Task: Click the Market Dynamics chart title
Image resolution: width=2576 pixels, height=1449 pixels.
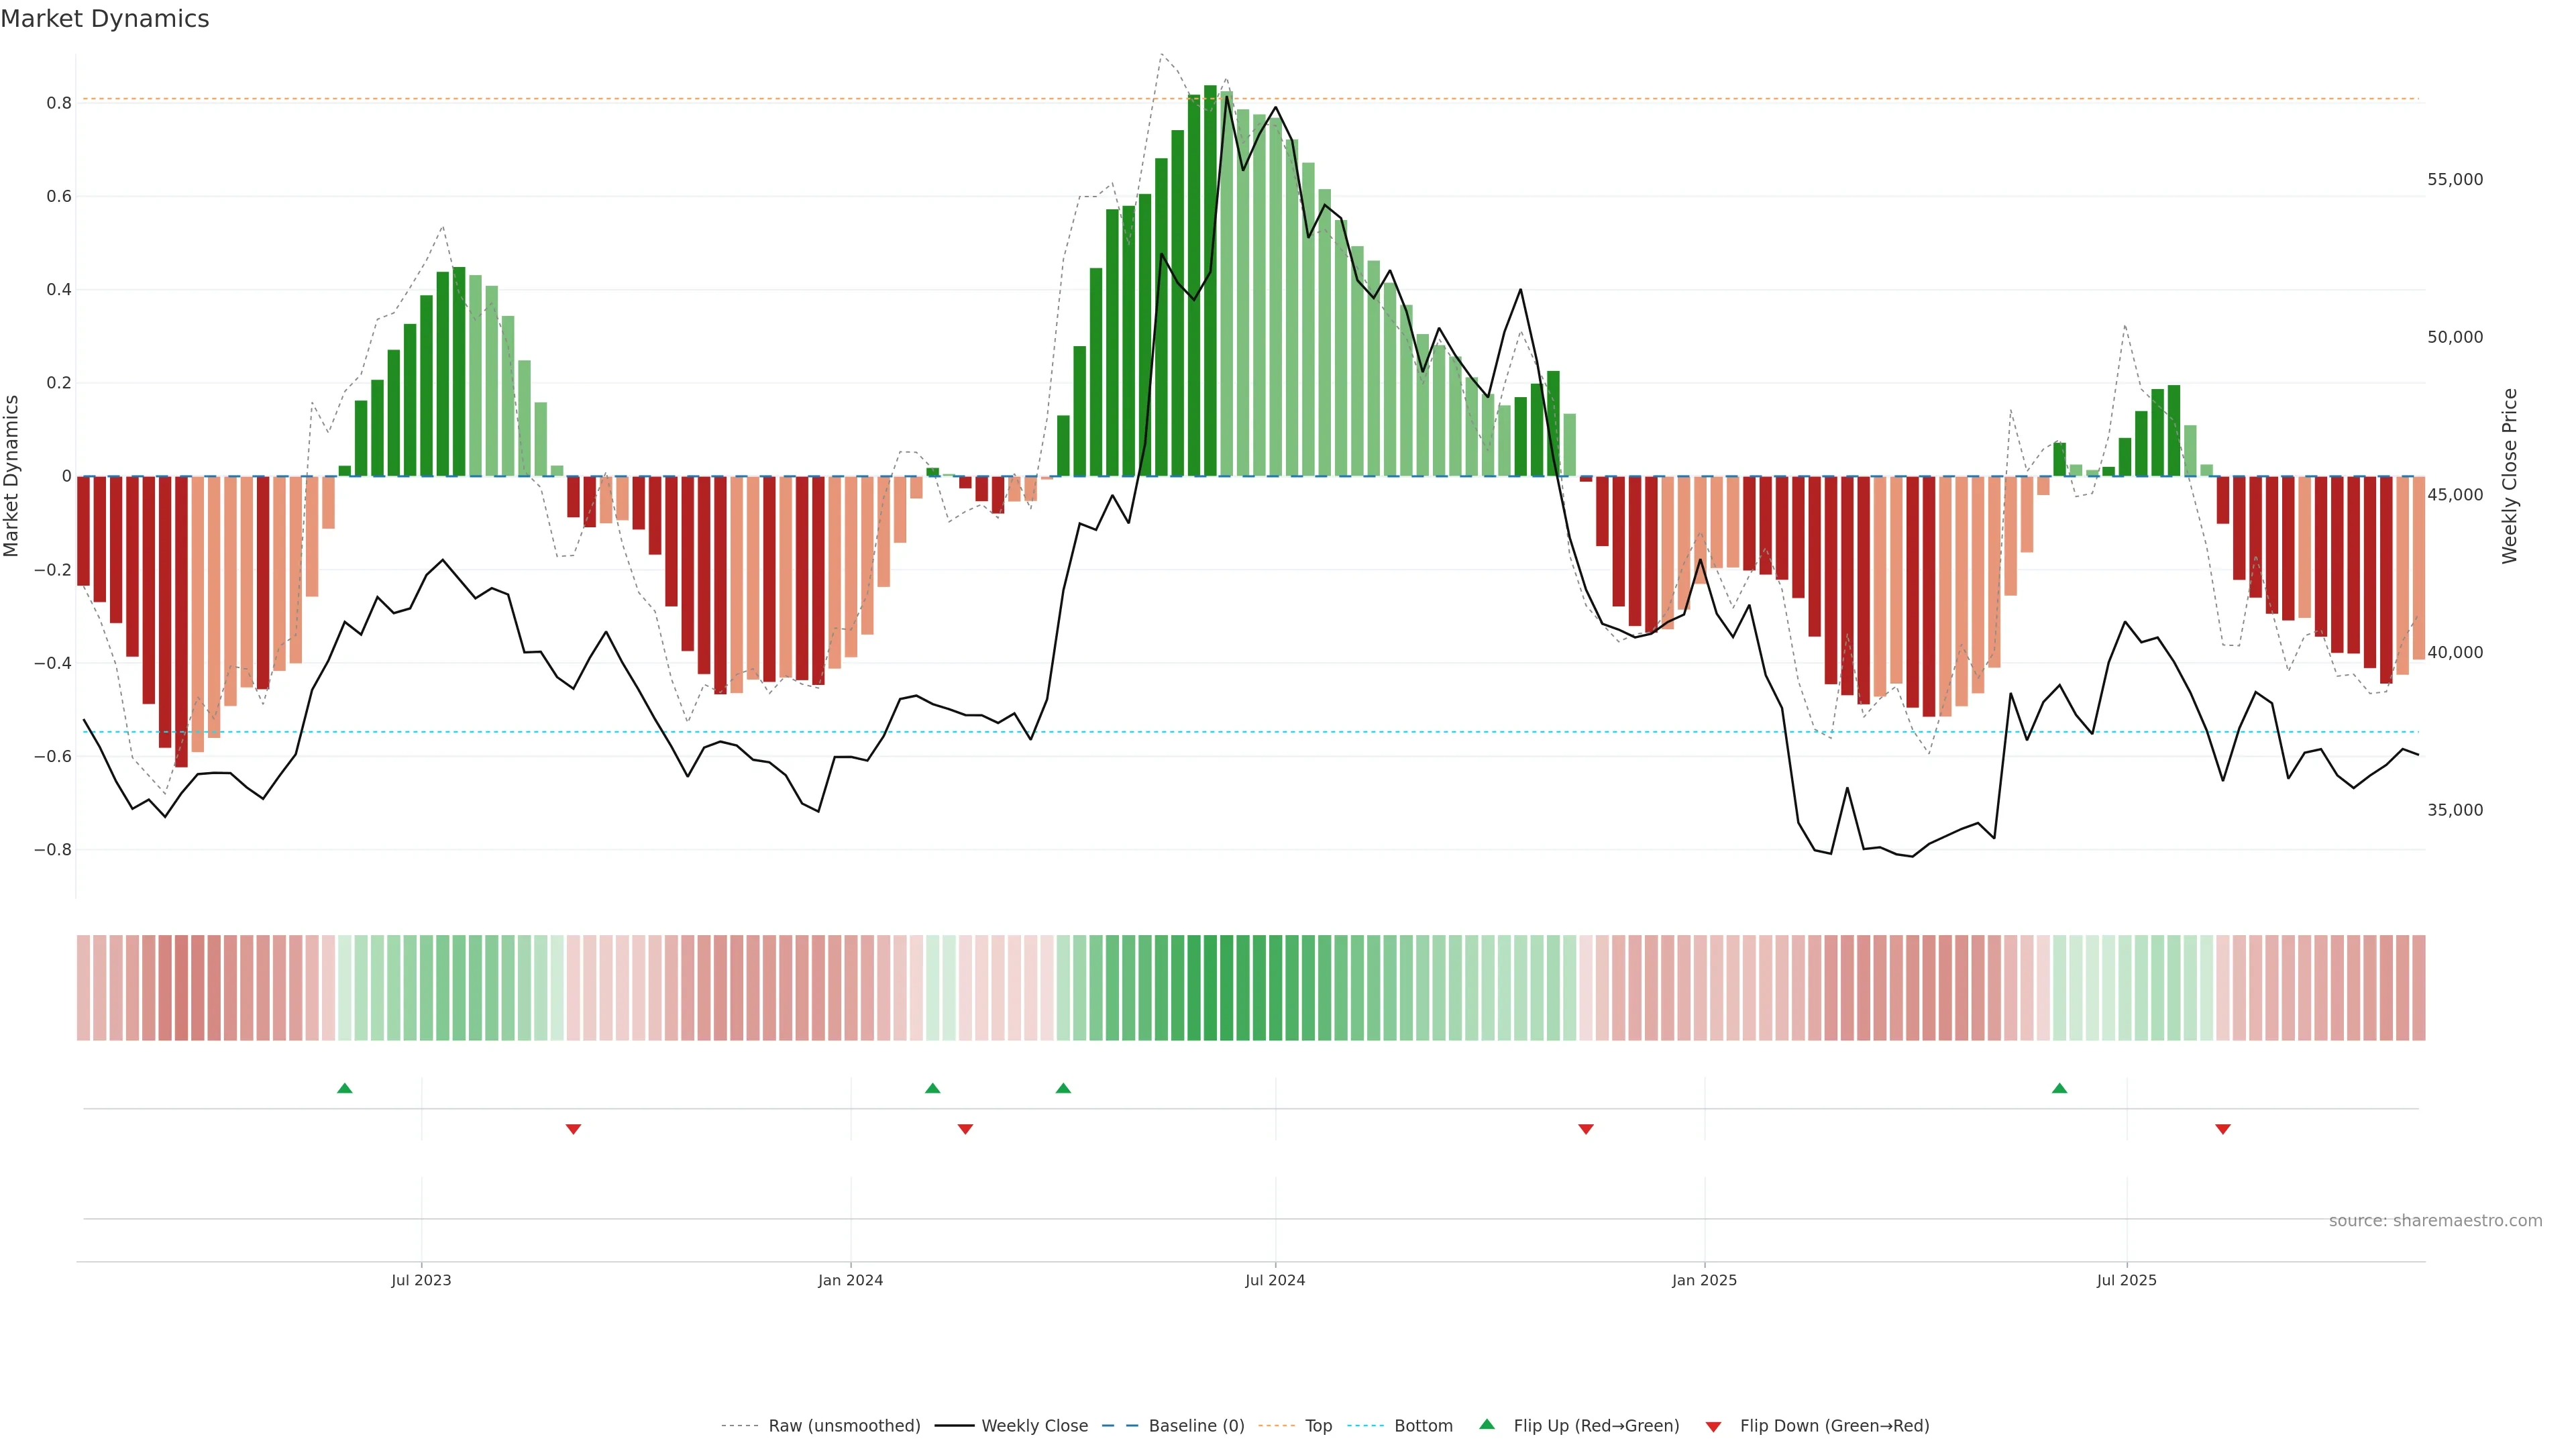Action: [x=105, y=19]
